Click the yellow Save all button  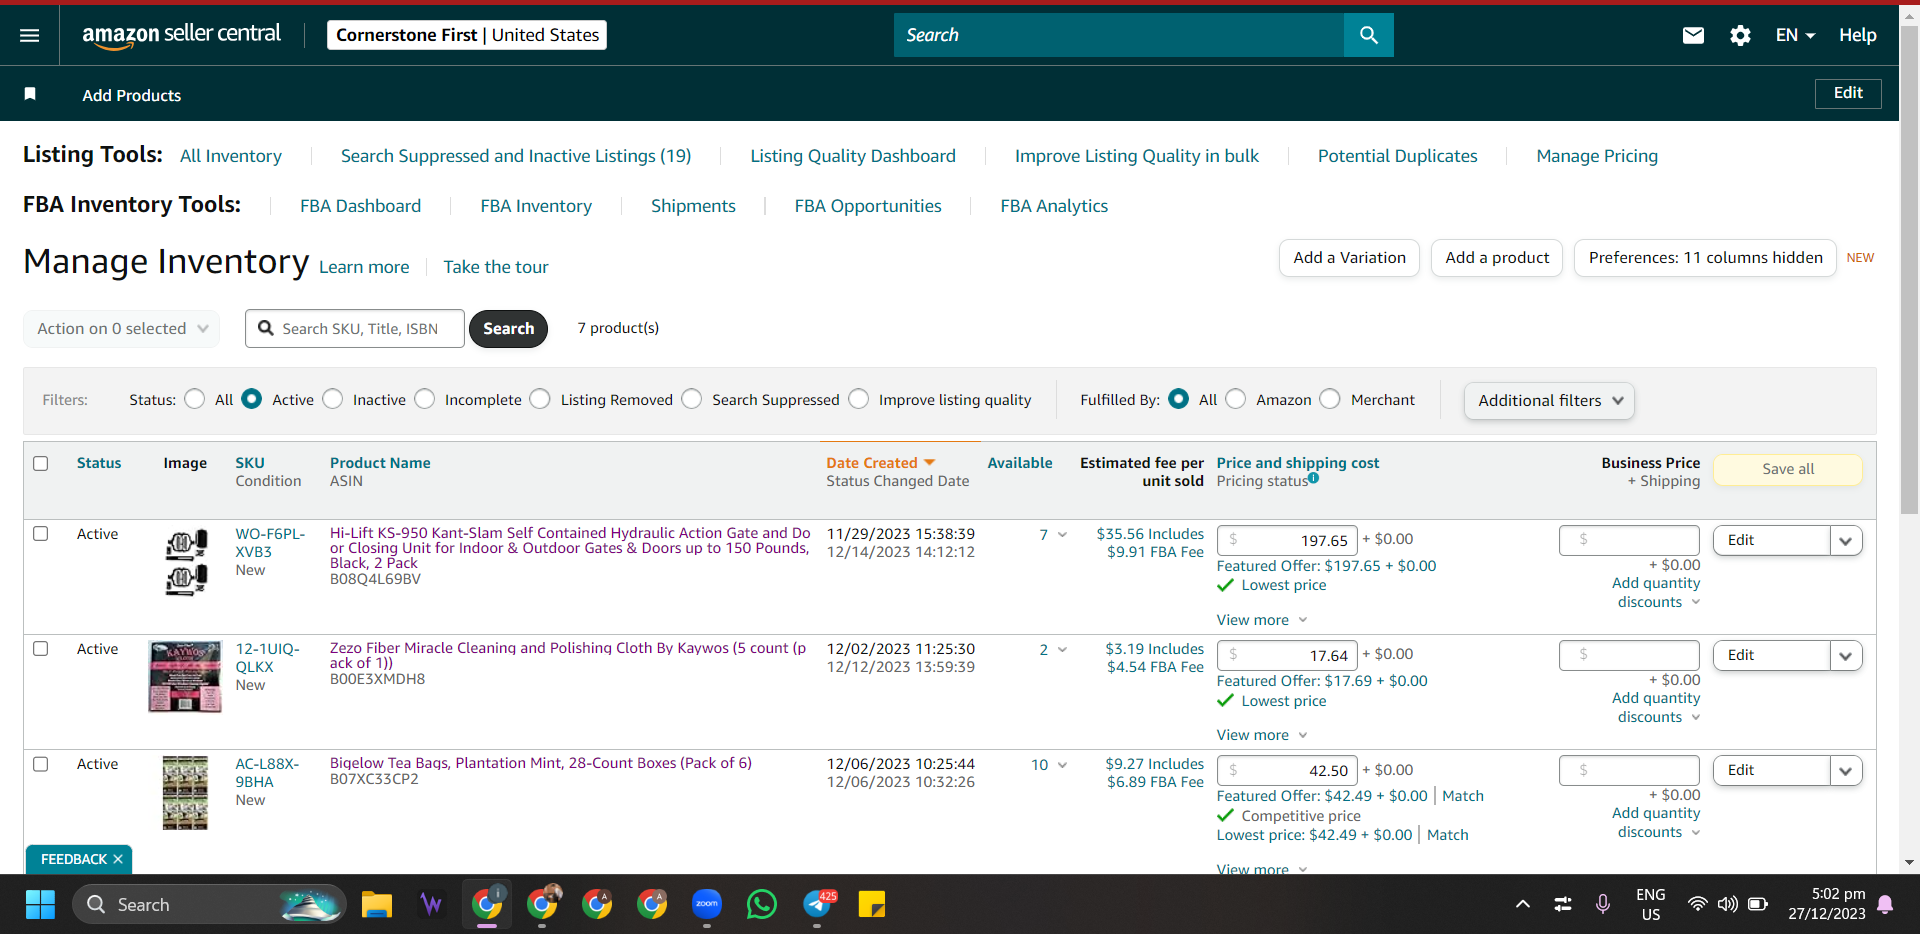pos(1788,469)
